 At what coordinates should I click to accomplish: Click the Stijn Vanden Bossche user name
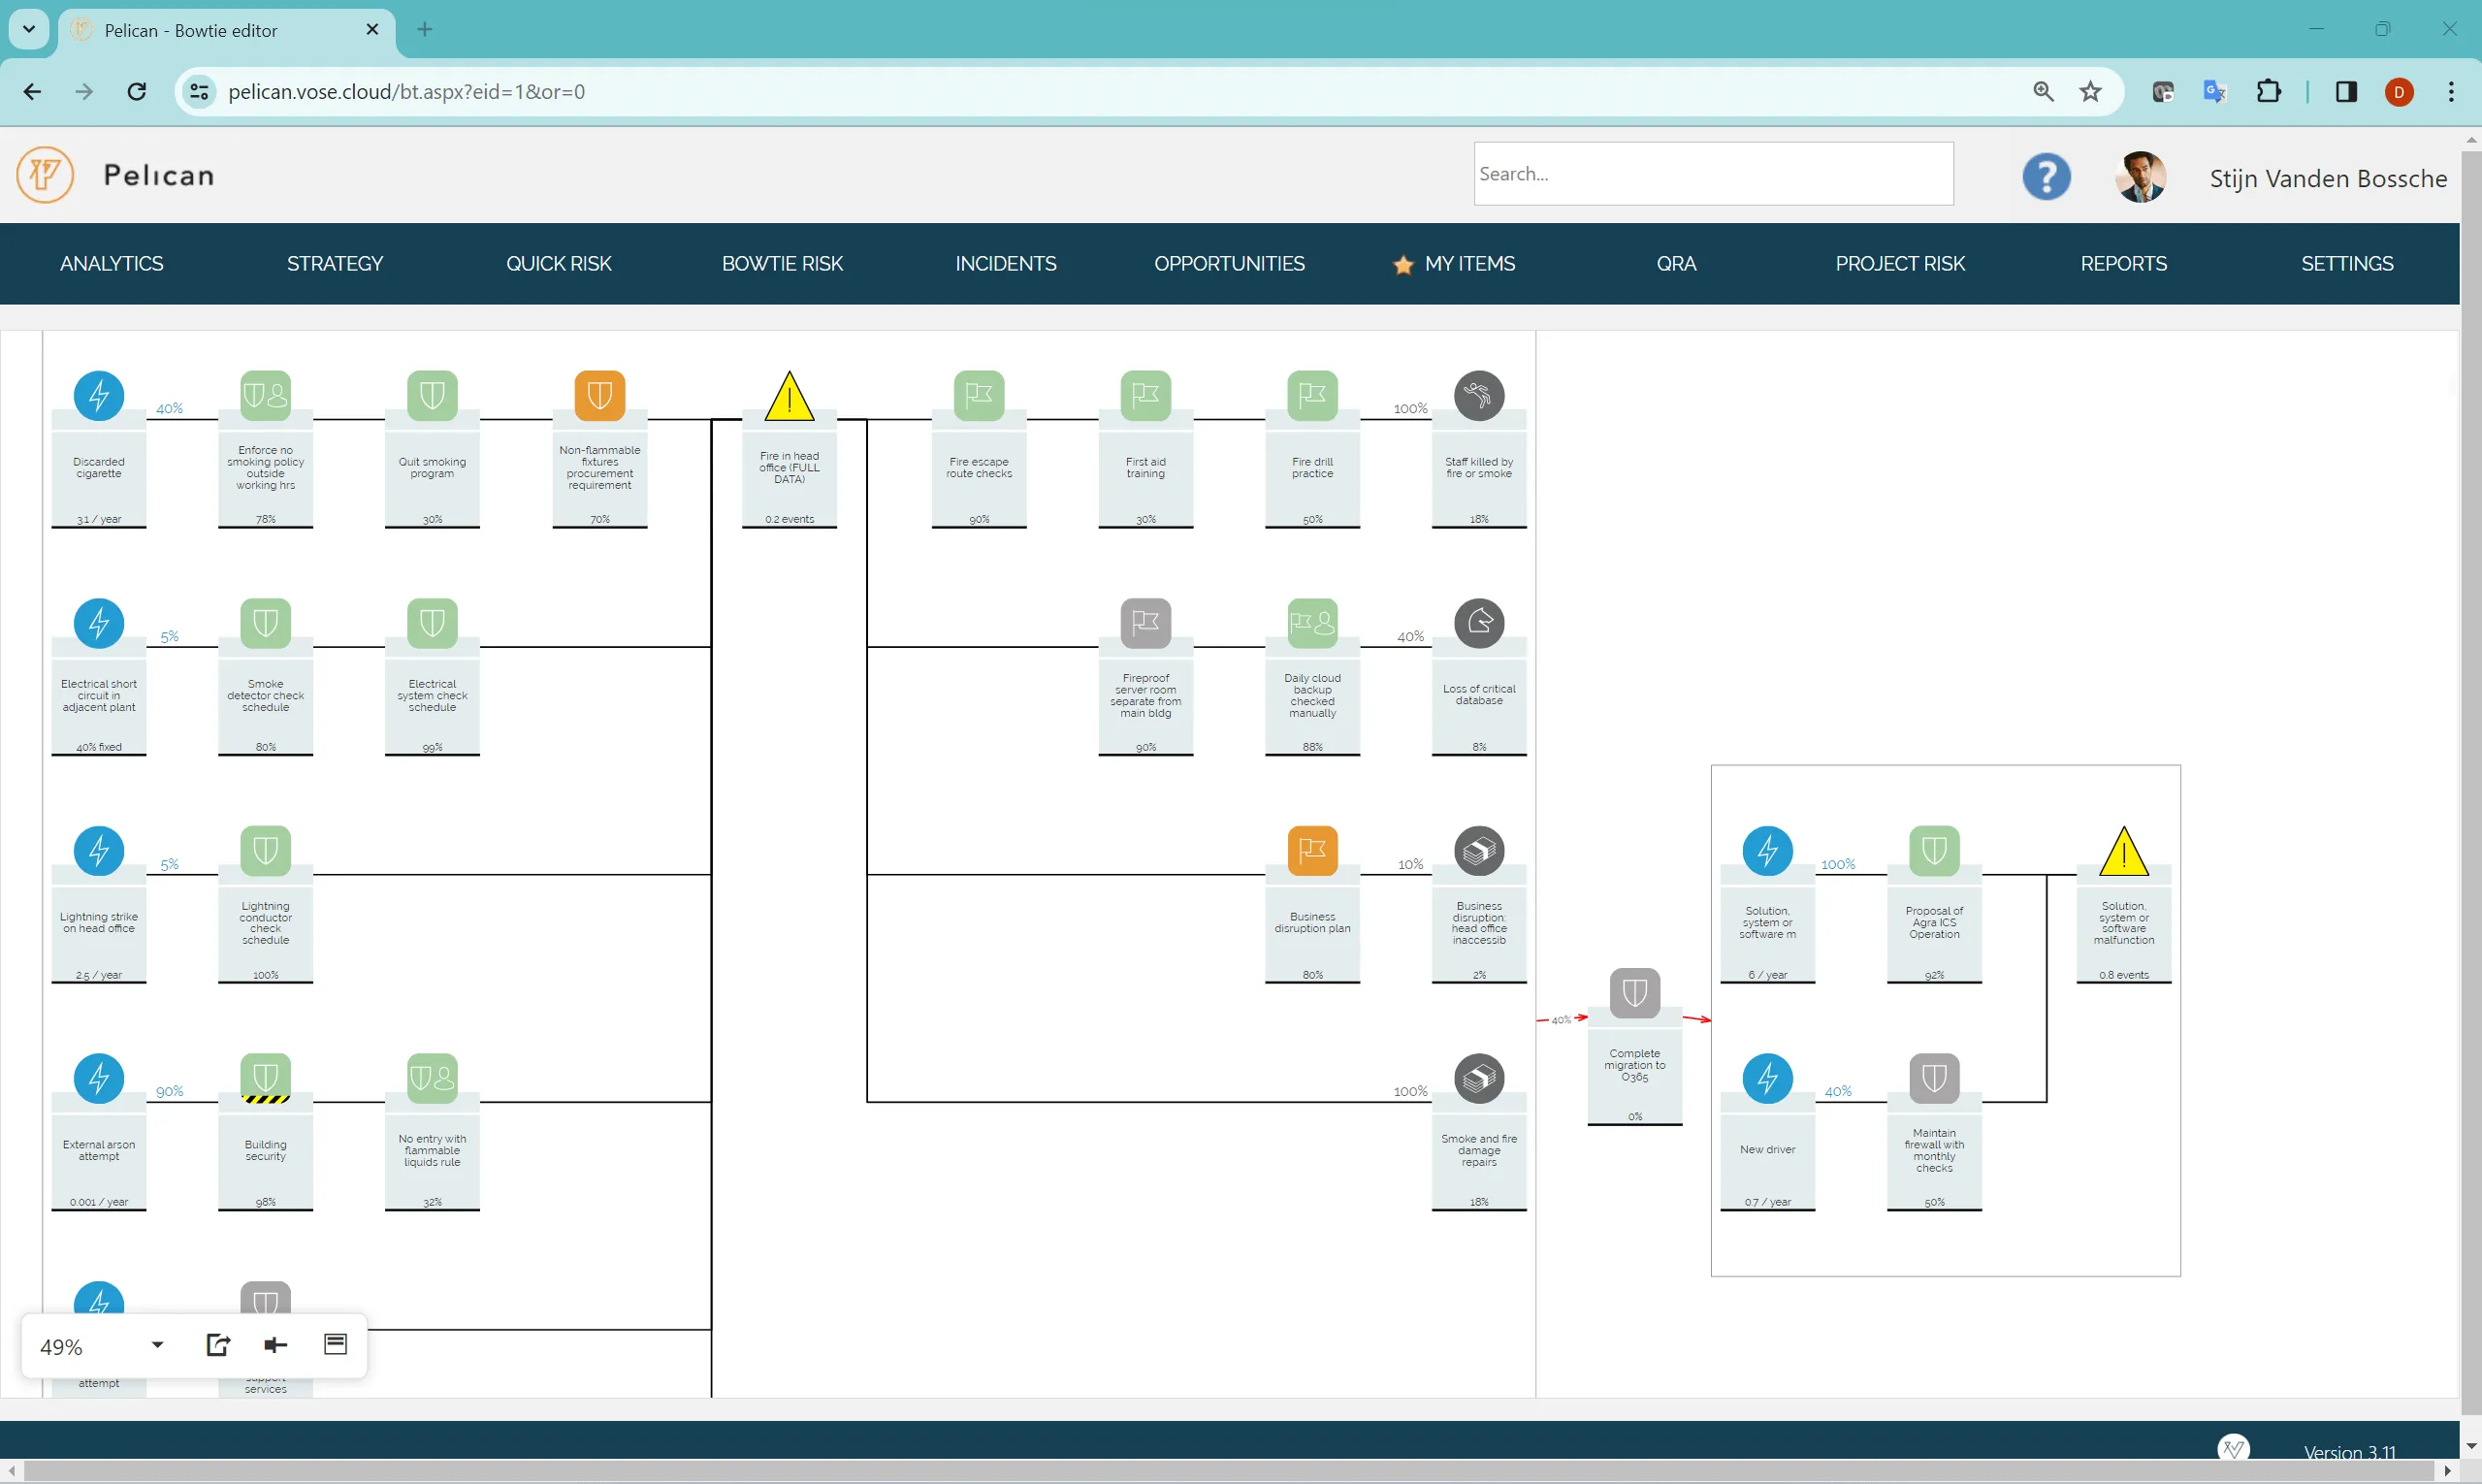pyautogui.click(x=2327, y=179)
